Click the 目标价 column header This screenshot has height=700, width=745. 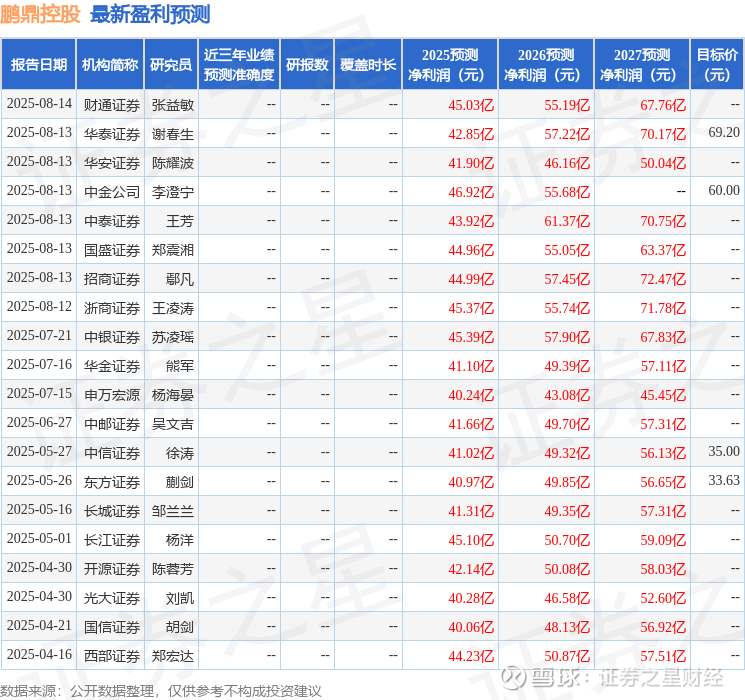[717, 65]
